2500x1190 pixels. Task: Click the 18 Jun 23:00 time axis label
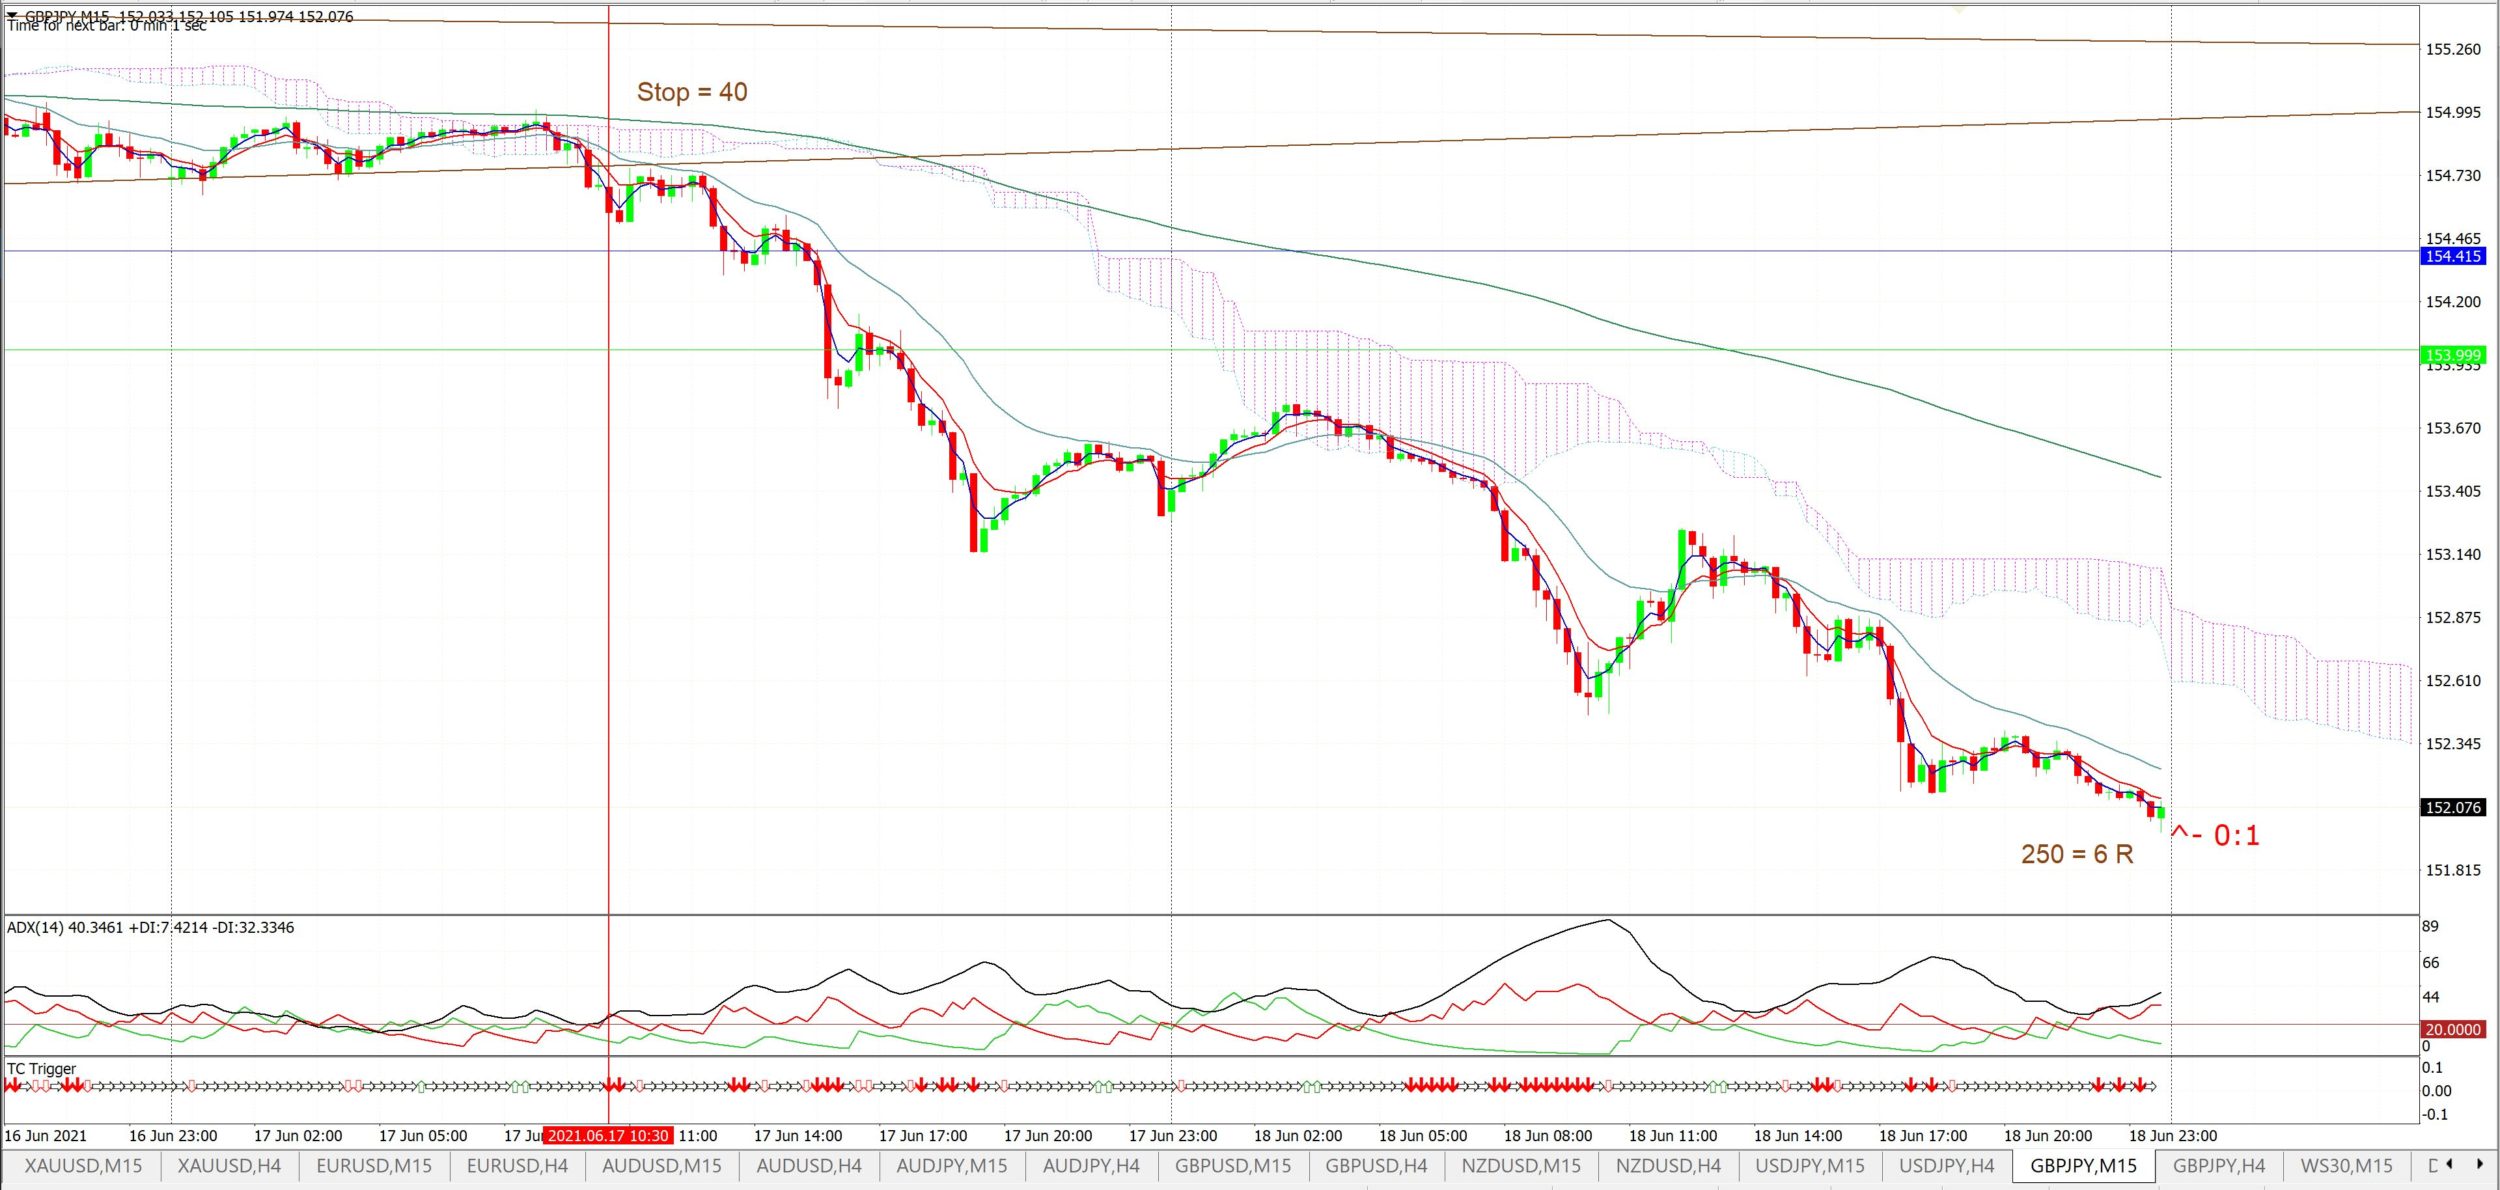pos(2173,1136)
